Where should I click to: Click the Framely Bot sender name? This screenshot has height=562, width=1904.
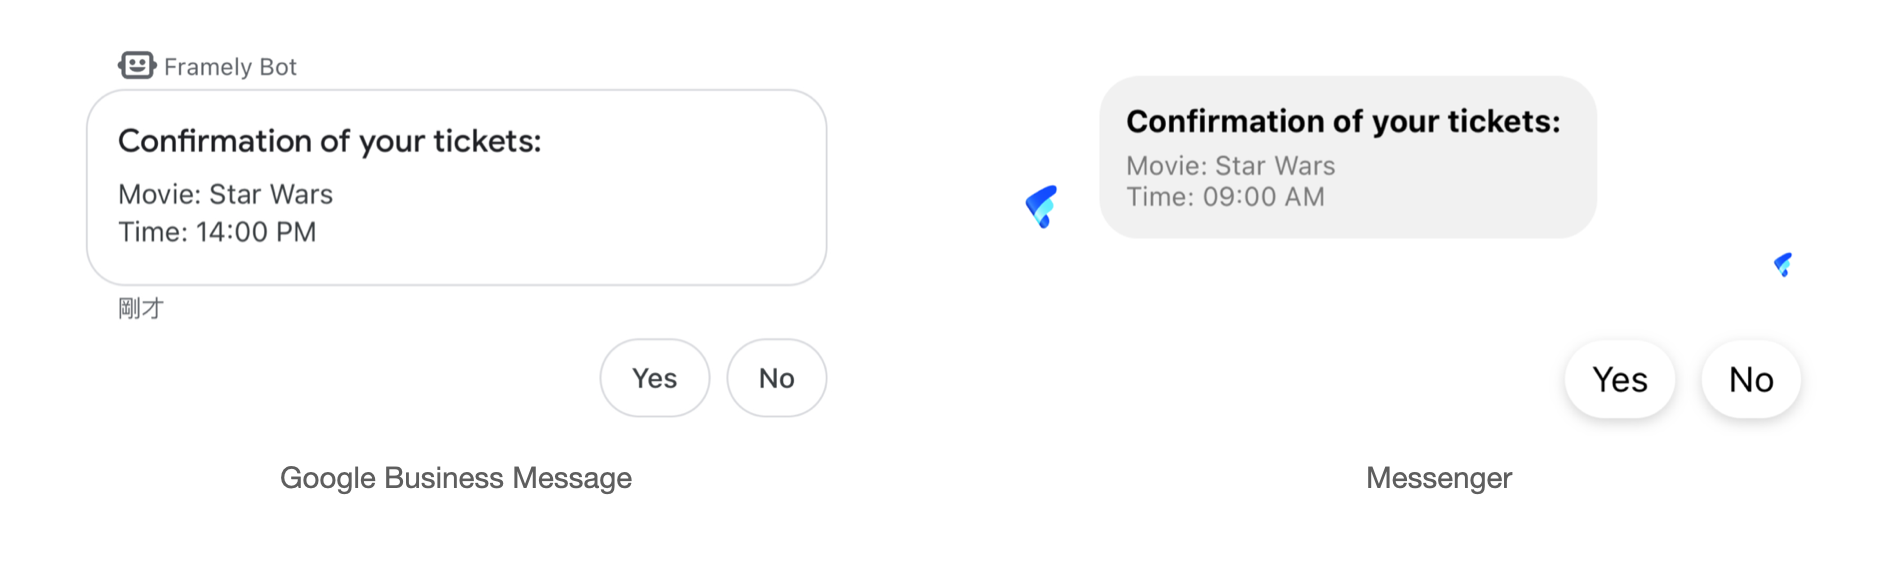230,67
